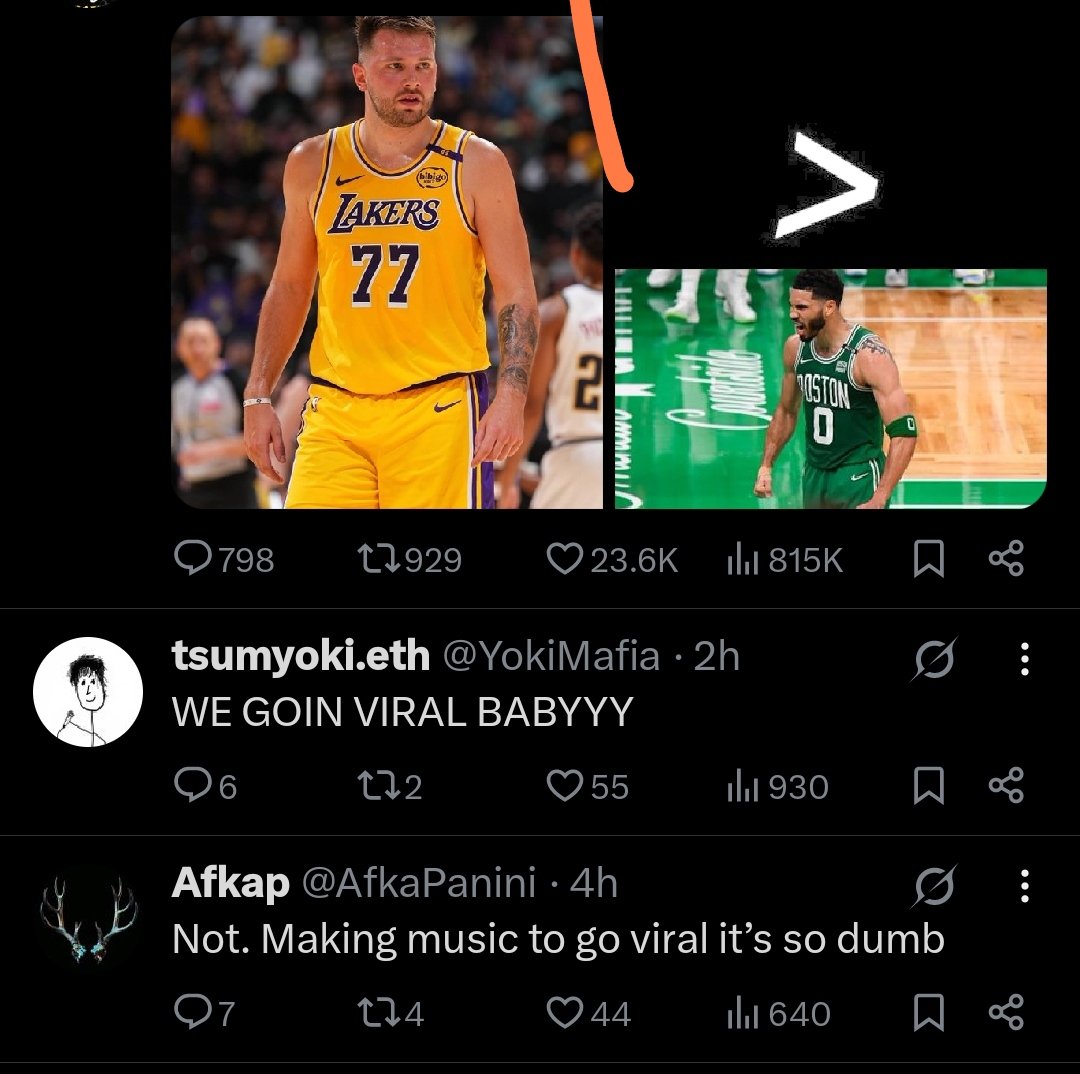
Task: Open Grok icon on tsumyoki.eth's reply
Action: click(x=935, y=659)
